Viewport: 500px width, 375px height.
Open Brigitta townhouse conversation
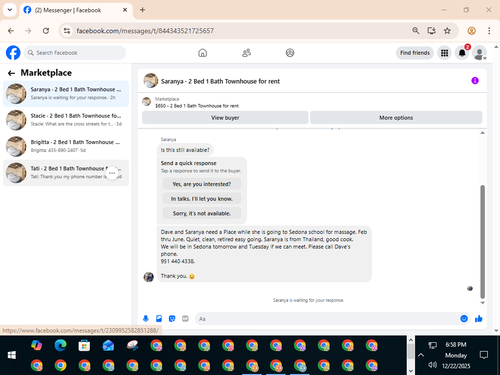(x=66, y=146)
